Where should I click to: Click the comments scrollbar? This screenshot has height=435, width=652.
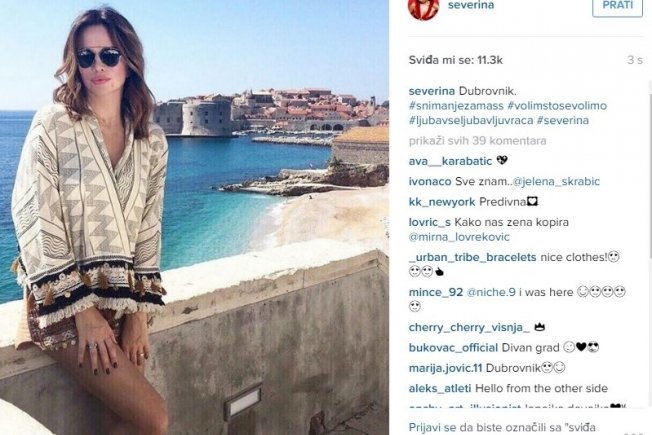pos(649,243)
